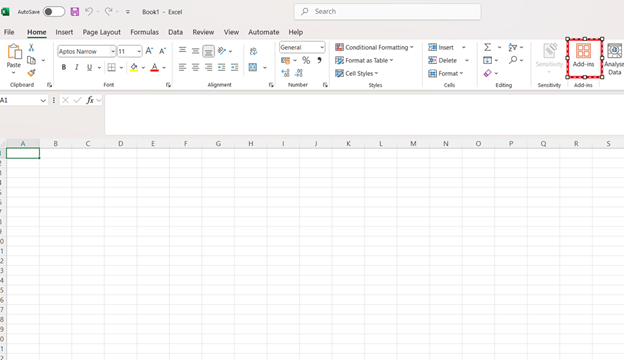Click the Copy icon
The height and width of the screenshot is (360, 624).
pyautogui.click(x=31, y=60)
